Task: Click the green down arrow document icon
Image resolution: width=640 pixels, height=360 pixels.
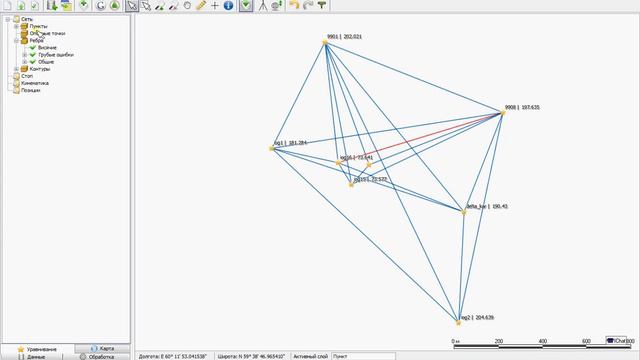Action: (84, 5)
